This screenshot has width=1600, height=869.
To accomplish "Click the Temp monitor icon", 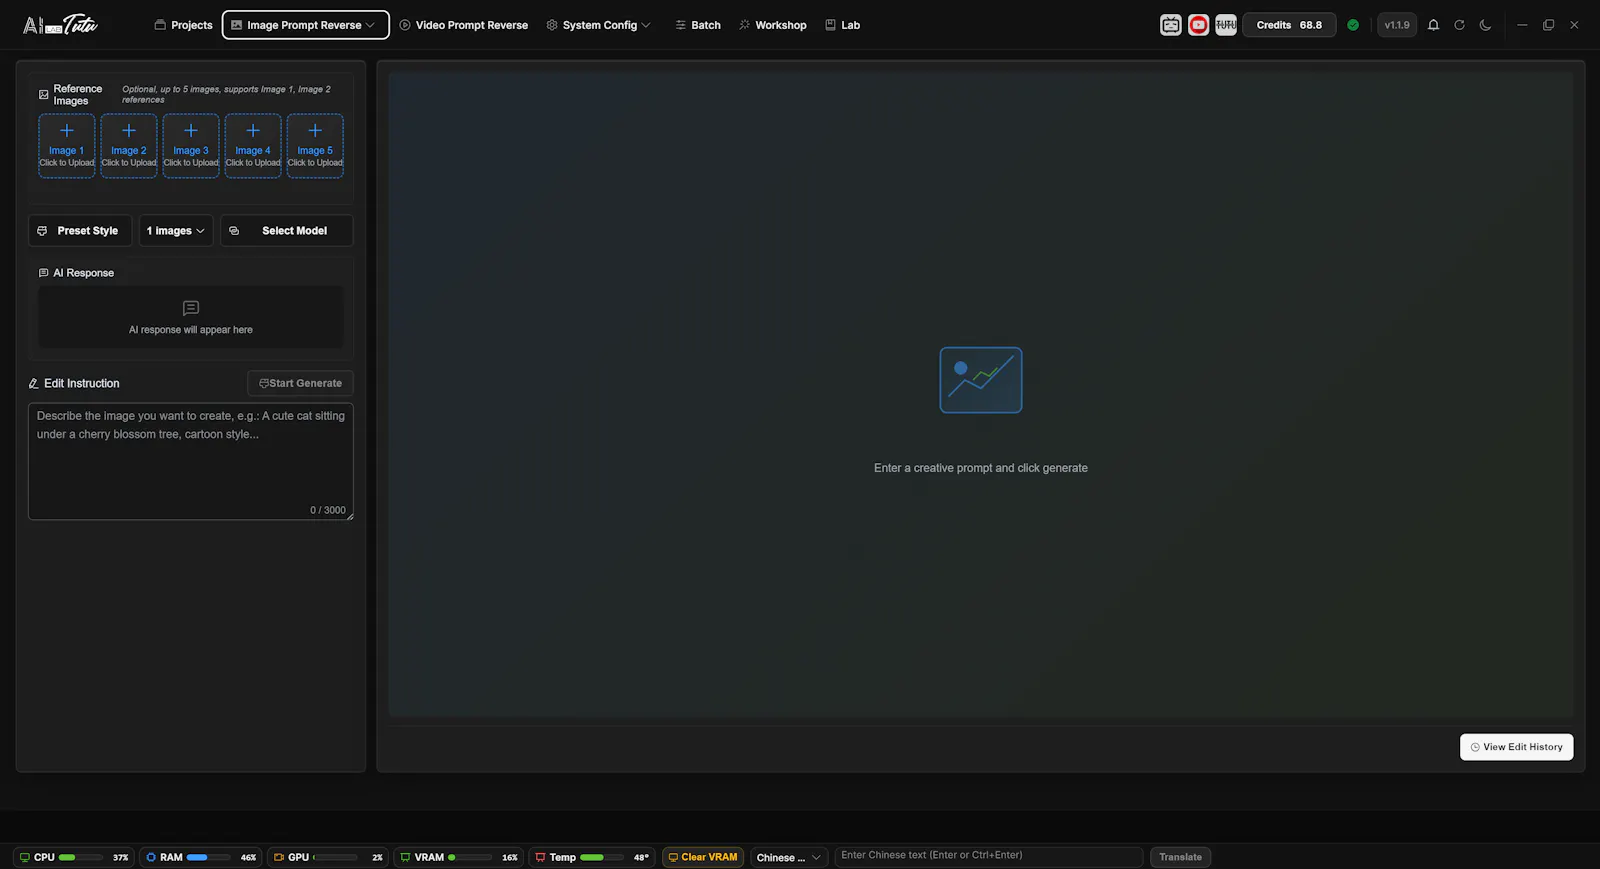I will [x=540, y=857].
